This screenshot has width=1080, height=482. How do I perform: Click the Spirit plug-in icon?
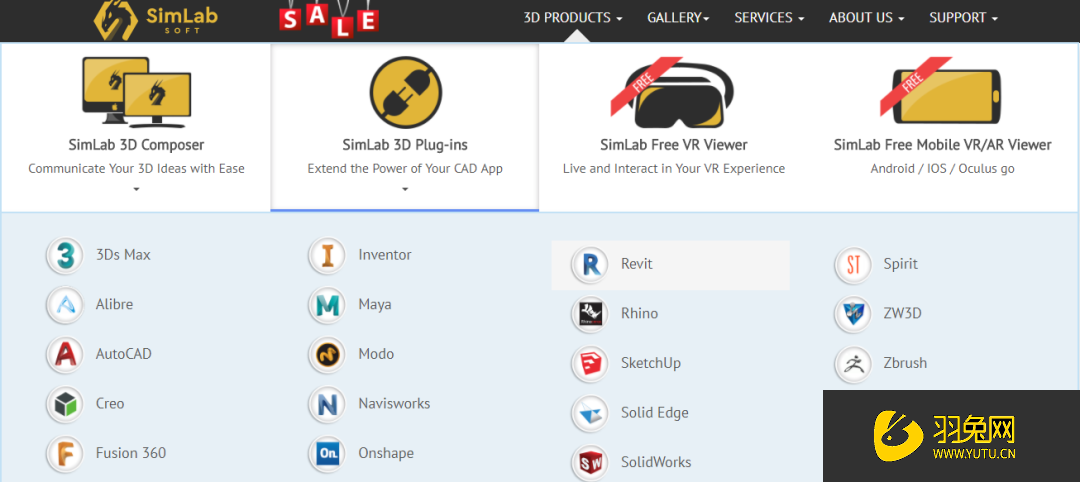coord(853,264)
